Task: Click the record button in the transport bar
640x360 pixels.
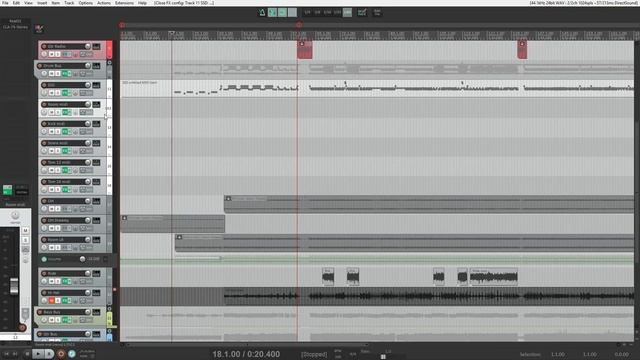Action: tap(61, 354)
